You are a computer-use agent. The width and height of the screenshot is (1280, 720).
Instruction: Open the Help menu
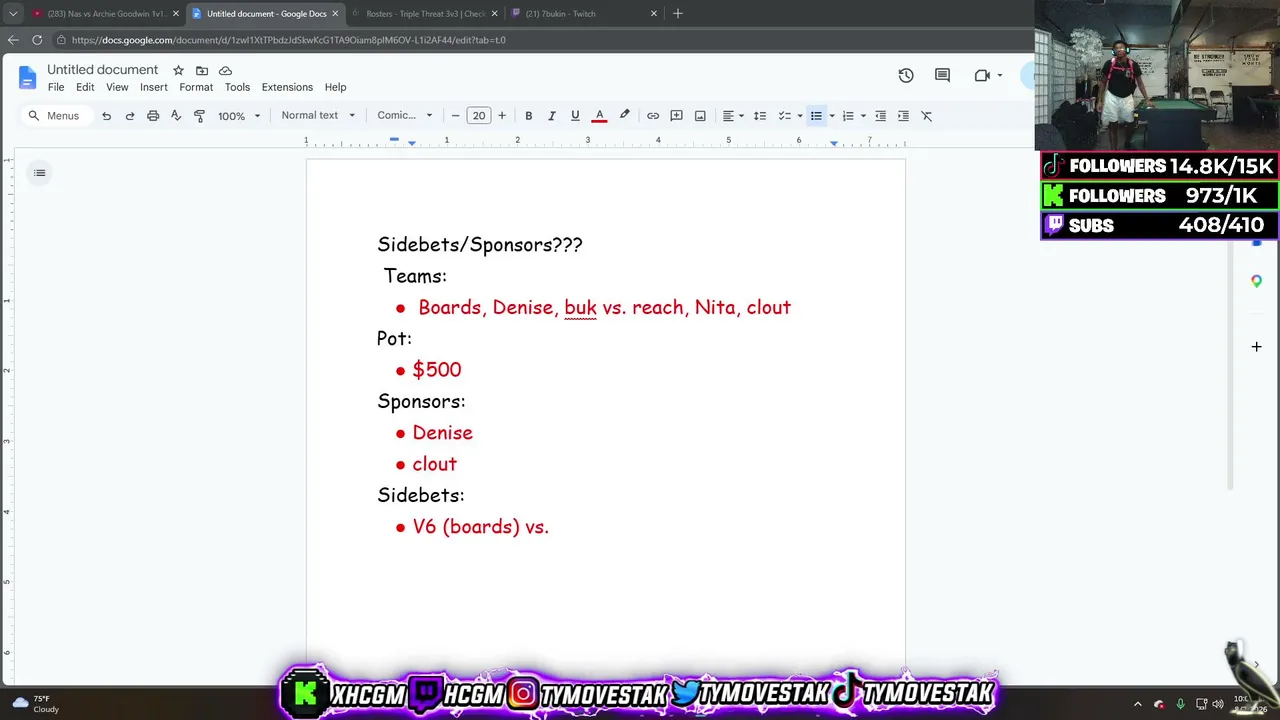(335, 87)
